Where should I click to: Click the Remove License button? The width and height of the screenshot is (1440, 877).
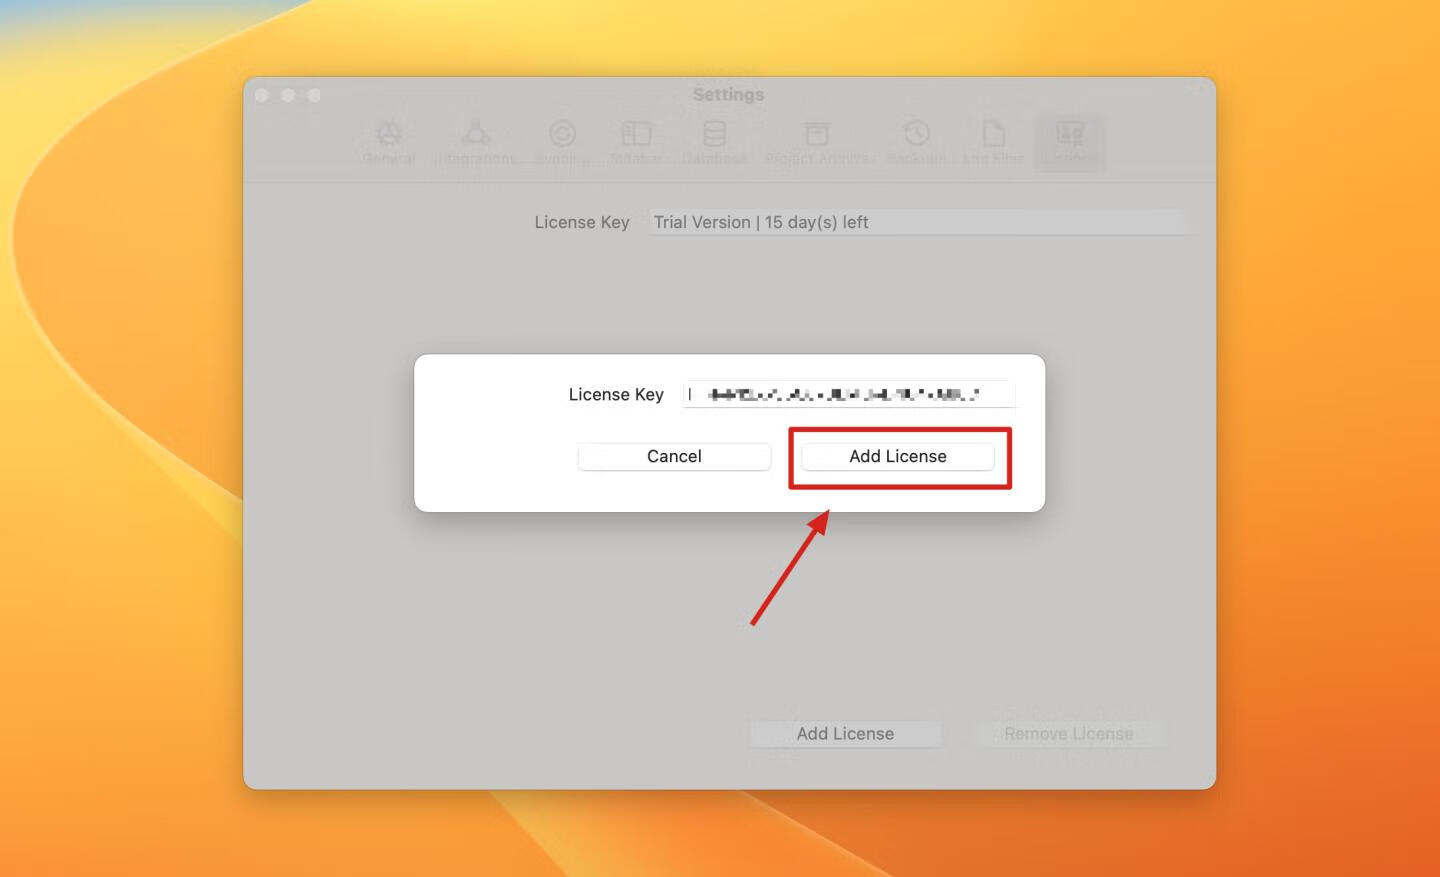[1068, 734]
